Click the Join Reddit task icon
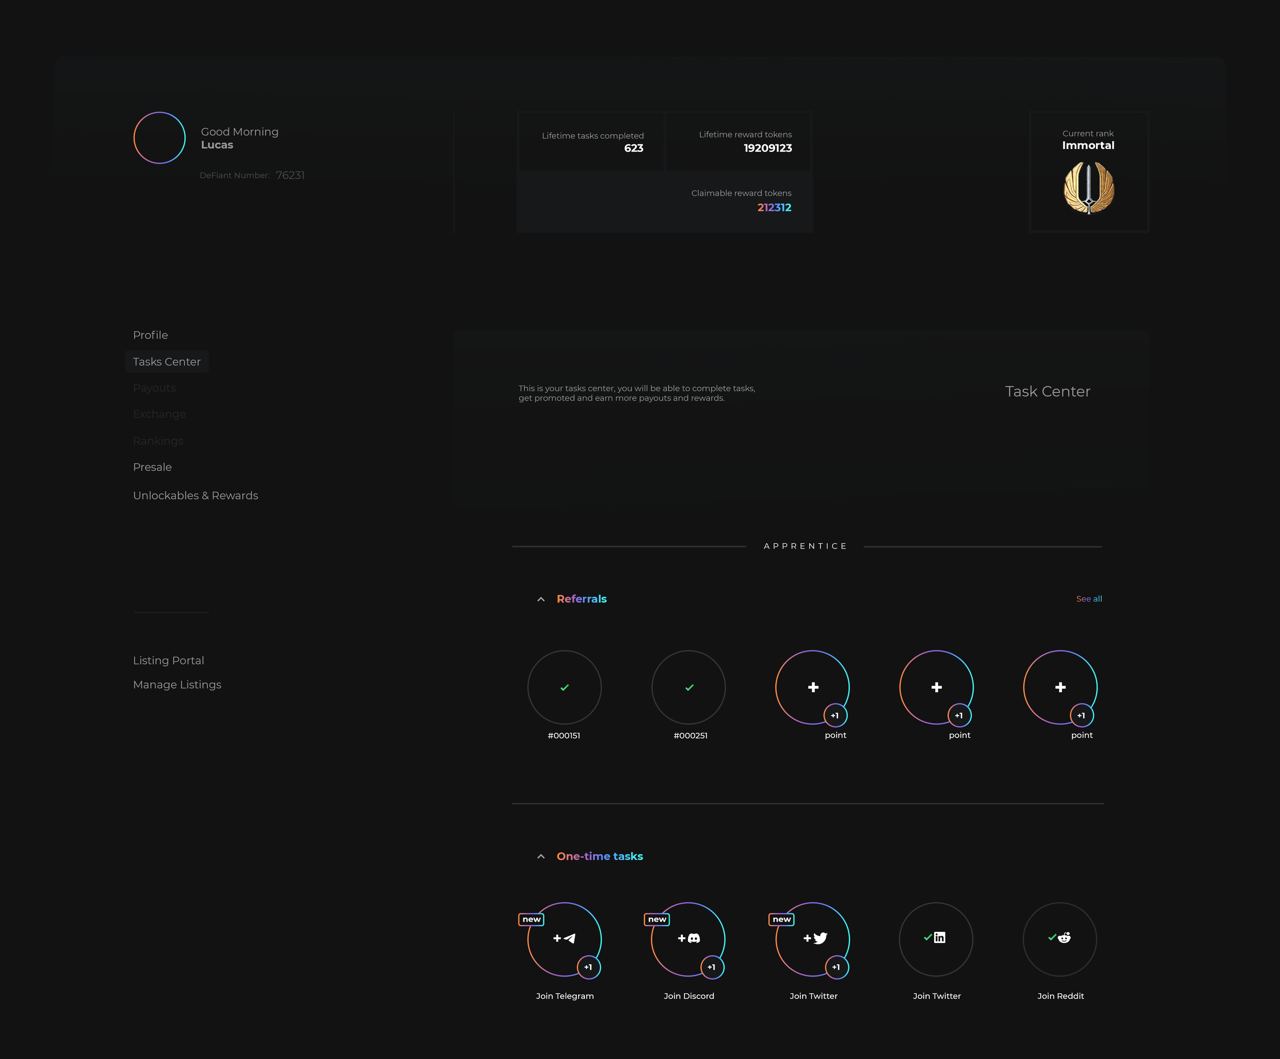1280x1059 pixels. click(1060, 939)
